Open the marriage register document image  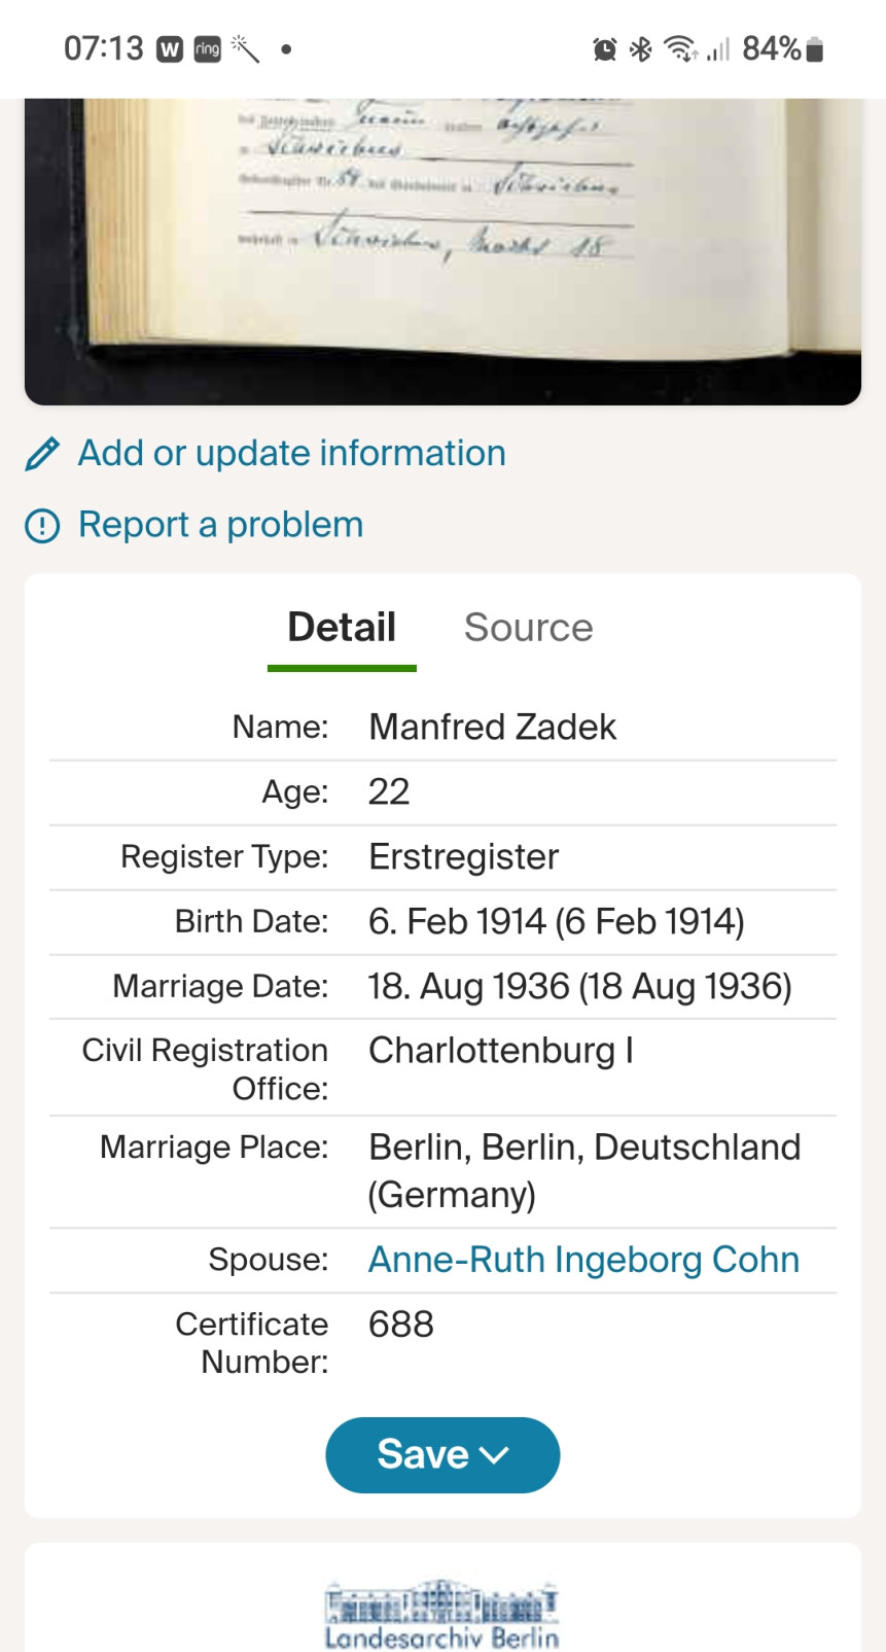[x=442, y=250]
